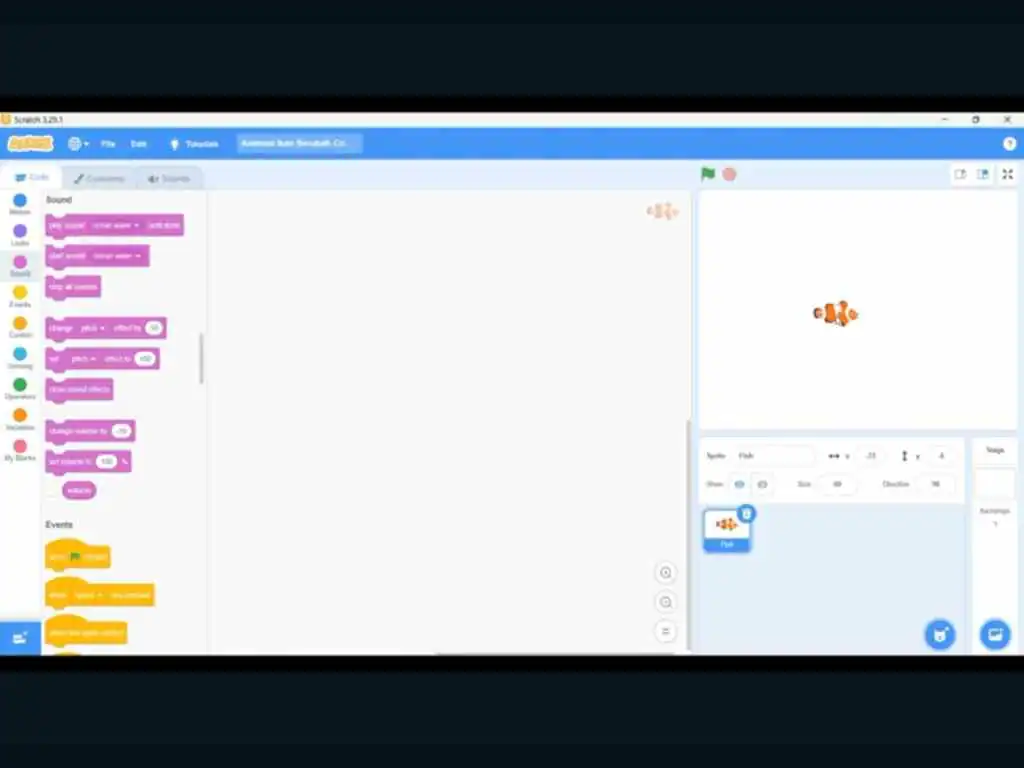Click the volume reporter block

coord(79,490)
